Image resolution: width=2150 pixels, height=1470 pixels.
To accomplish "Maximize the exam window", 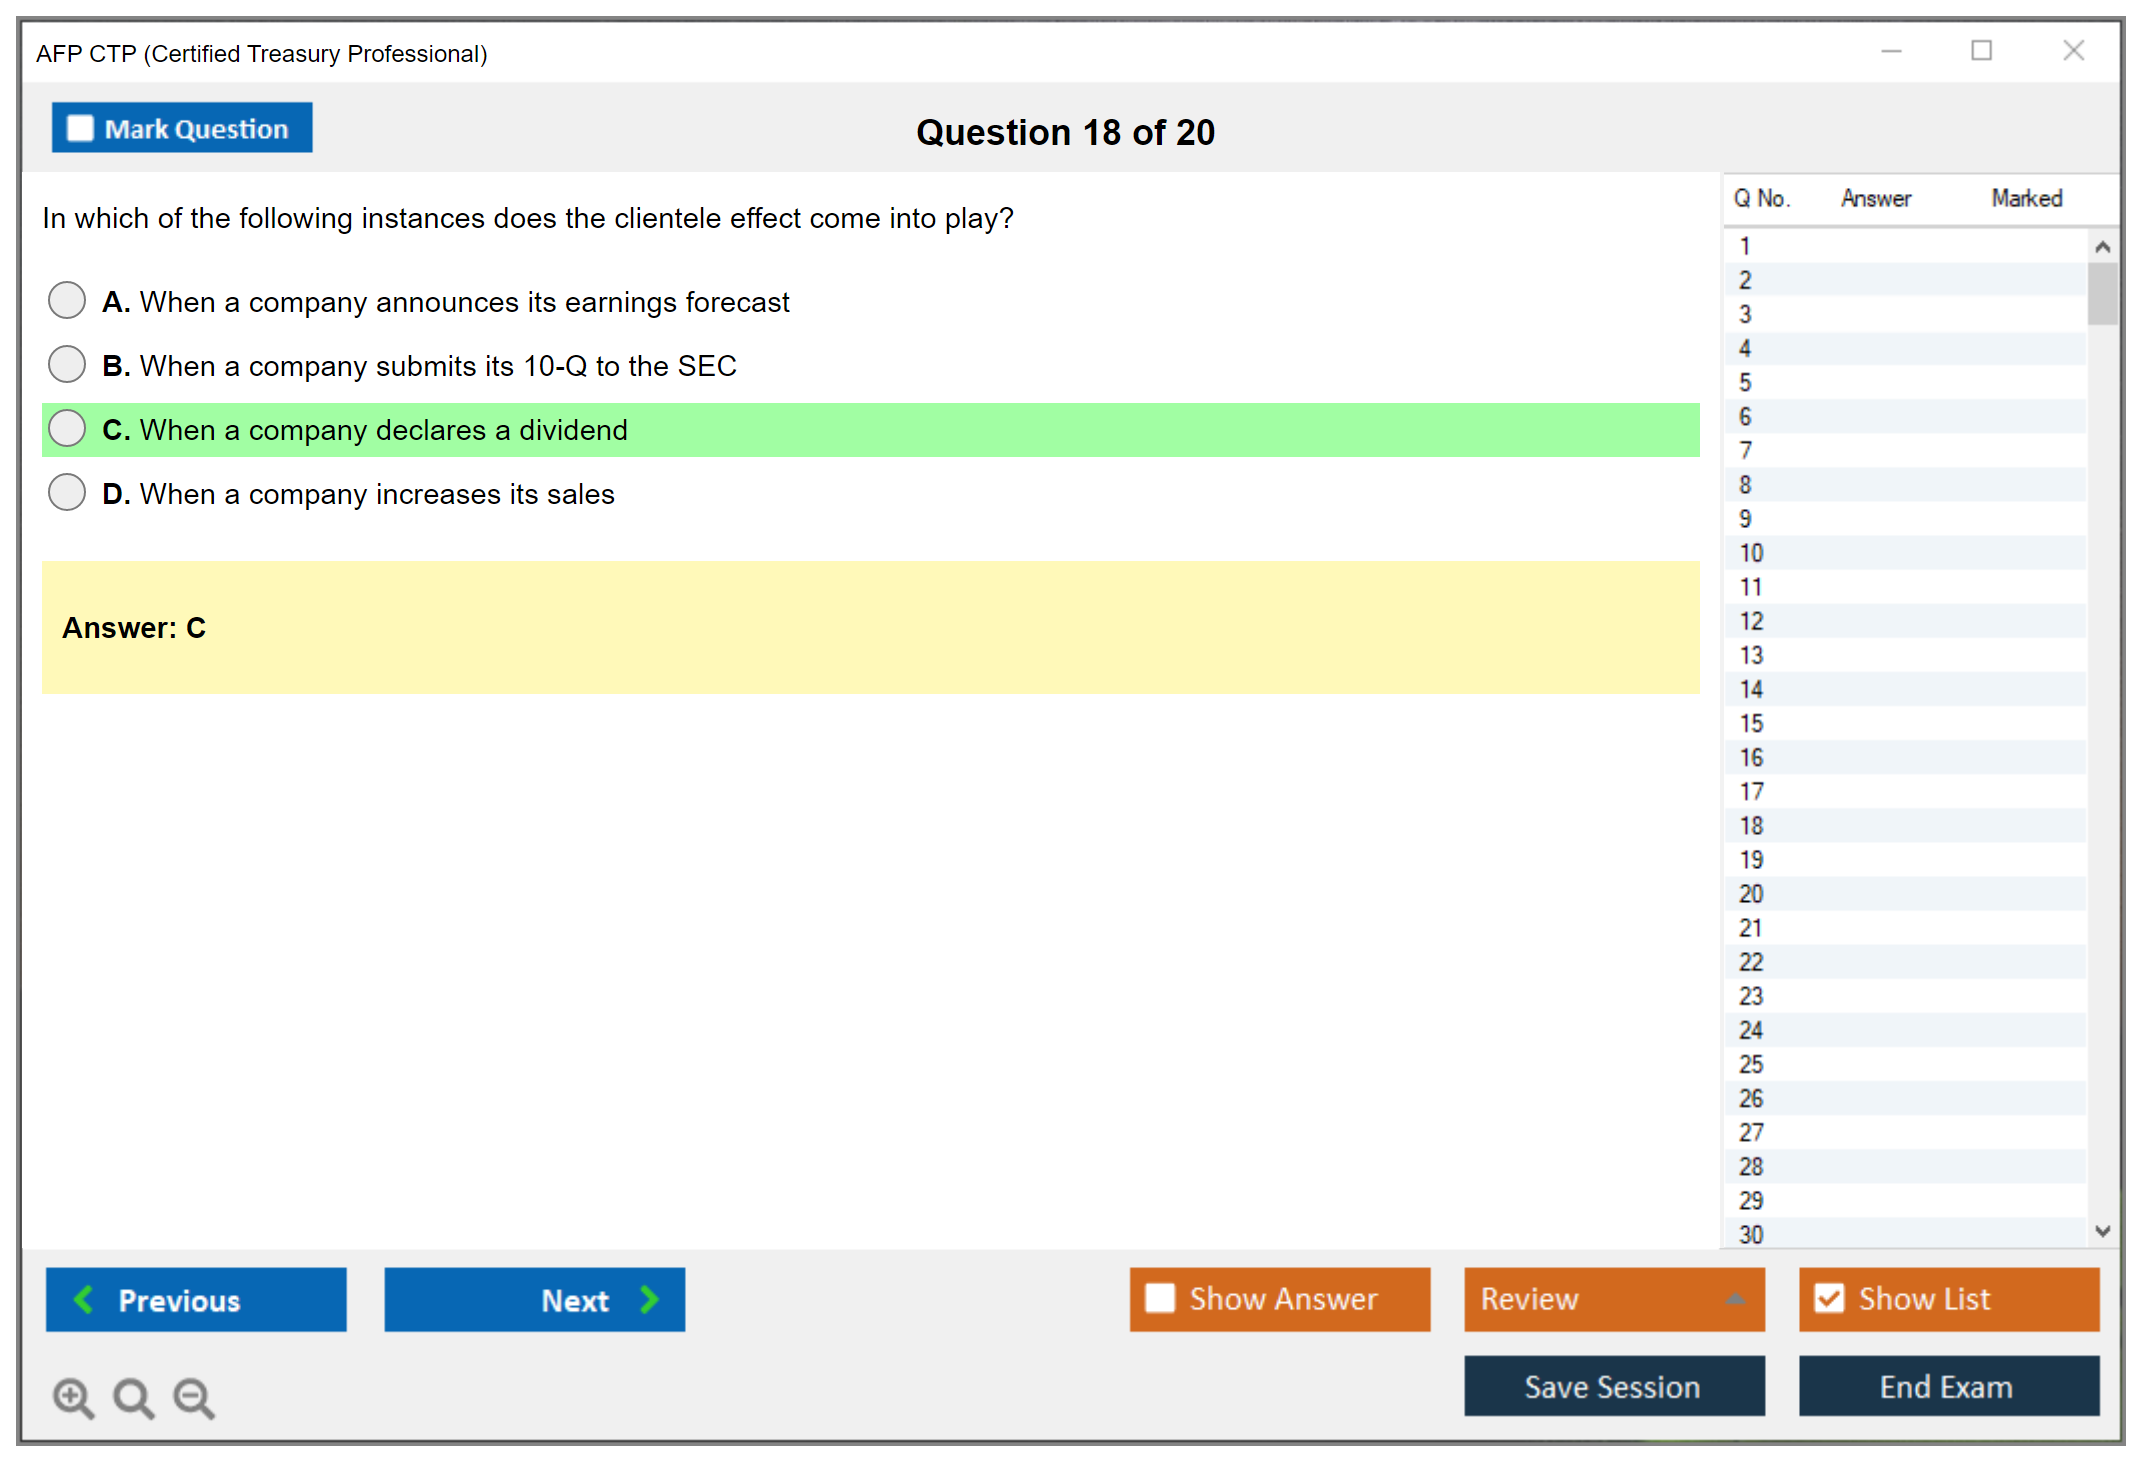I will coord(1981,51).
